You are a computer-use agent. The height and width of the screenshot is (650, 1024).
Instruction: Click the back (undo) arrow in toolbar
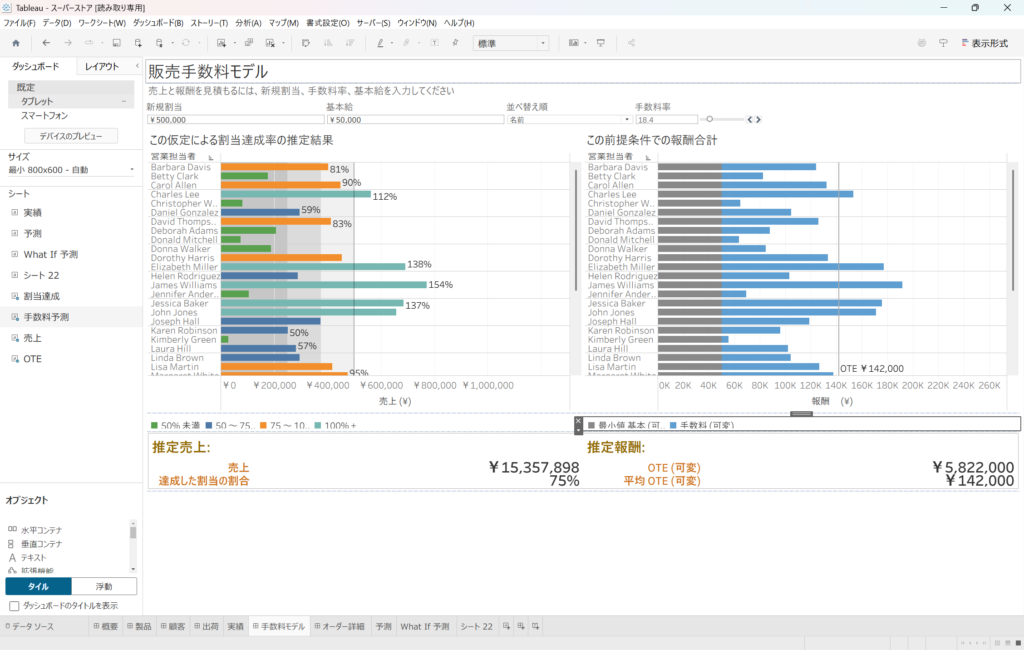[x=46, y=43]
